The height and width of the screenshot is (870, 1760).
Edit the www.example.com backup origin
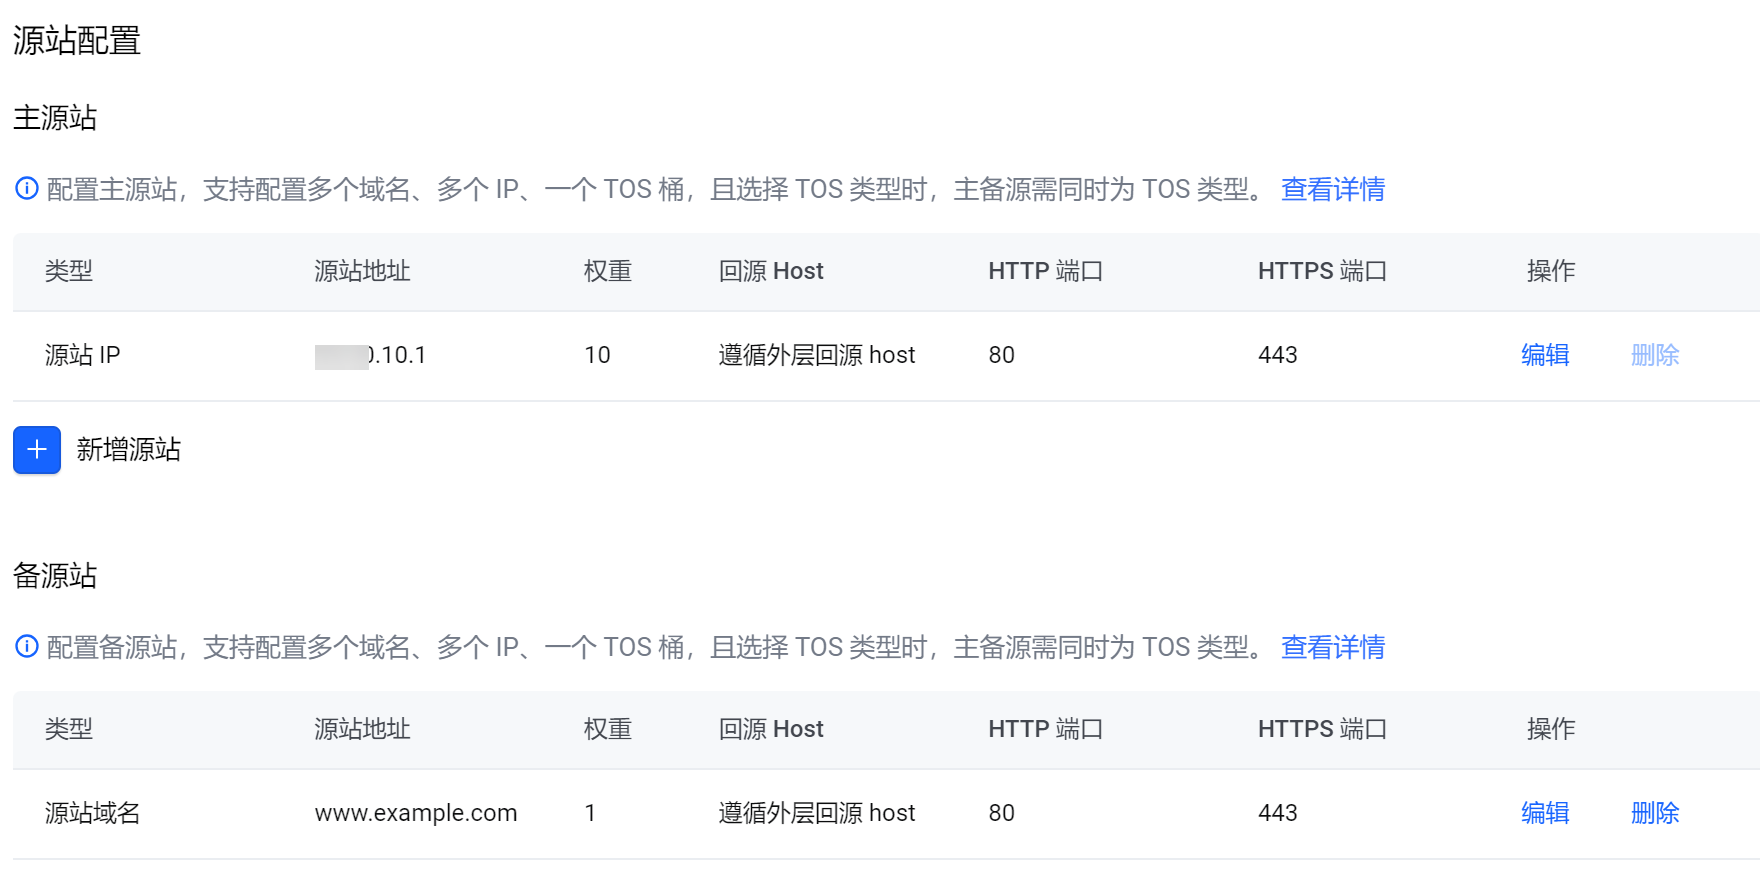[1544, 813]
